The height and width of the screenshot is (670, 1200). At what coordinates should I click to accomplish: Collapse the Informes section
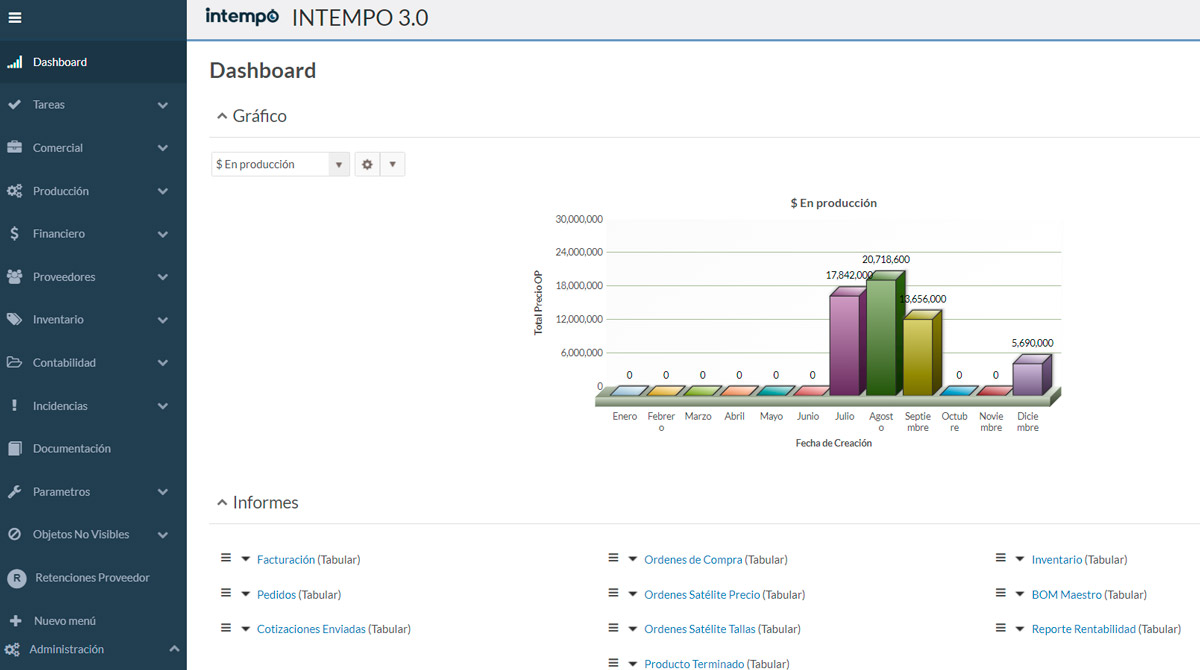tap(222, 503)
